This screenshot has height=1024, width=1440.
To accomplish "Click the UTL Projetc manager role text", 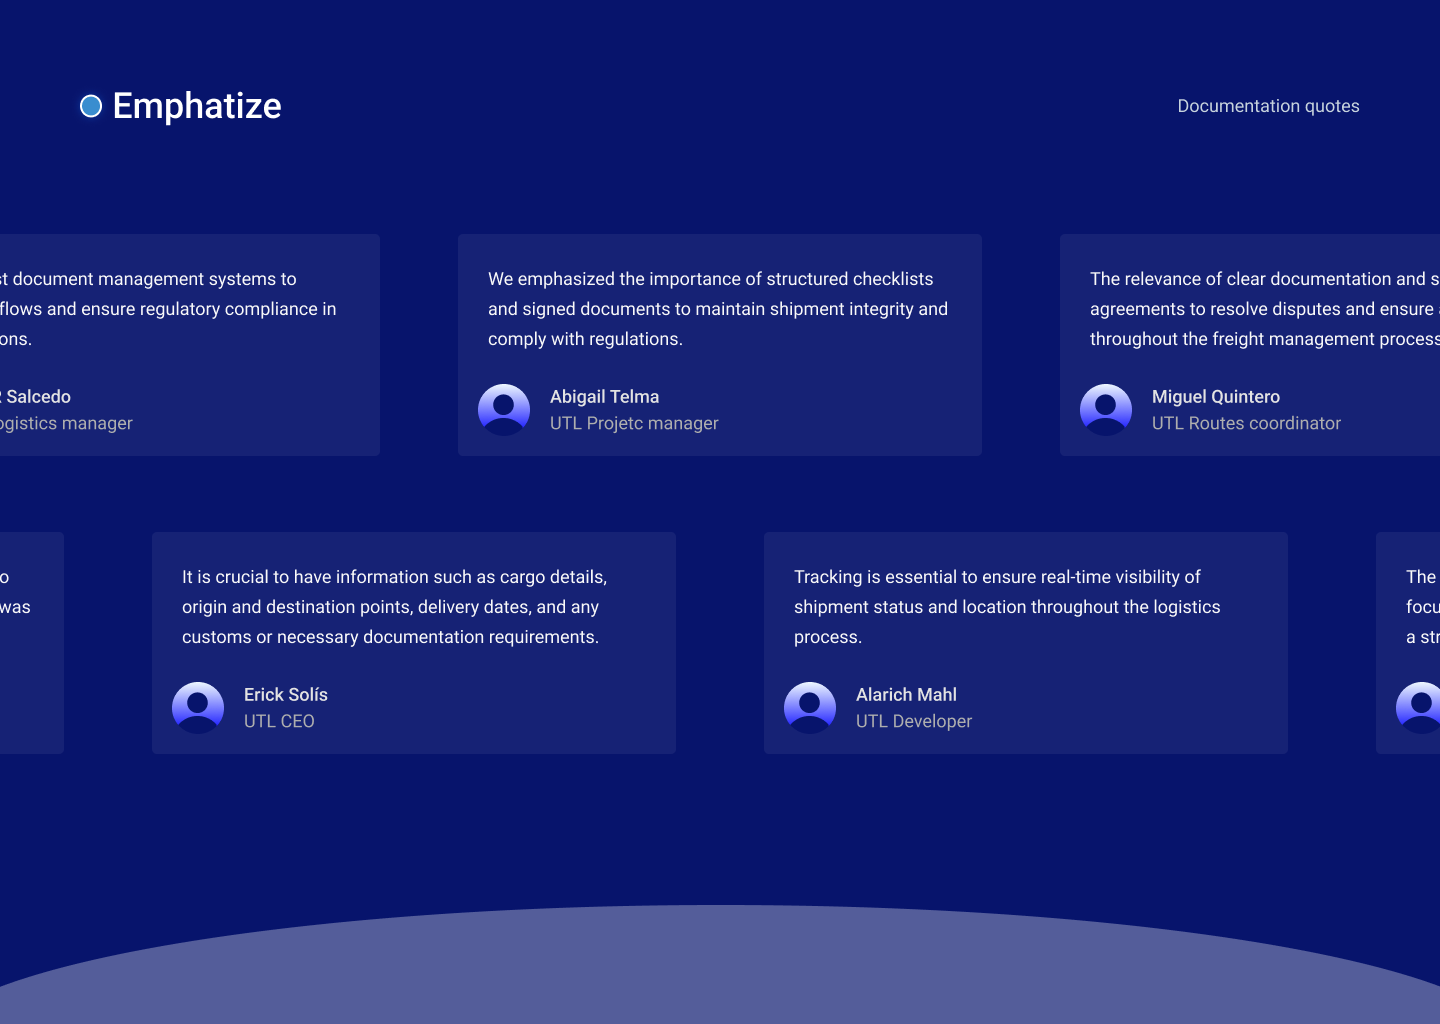I will tap(634, 423).
